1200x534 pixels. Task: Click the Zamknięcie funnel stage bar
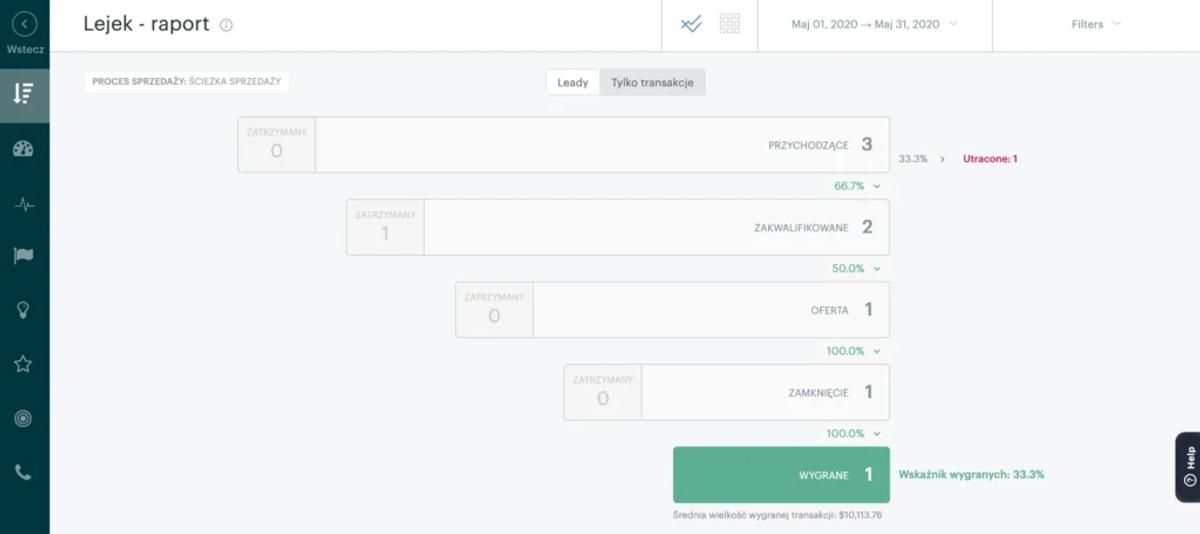(x=765, y=392)
